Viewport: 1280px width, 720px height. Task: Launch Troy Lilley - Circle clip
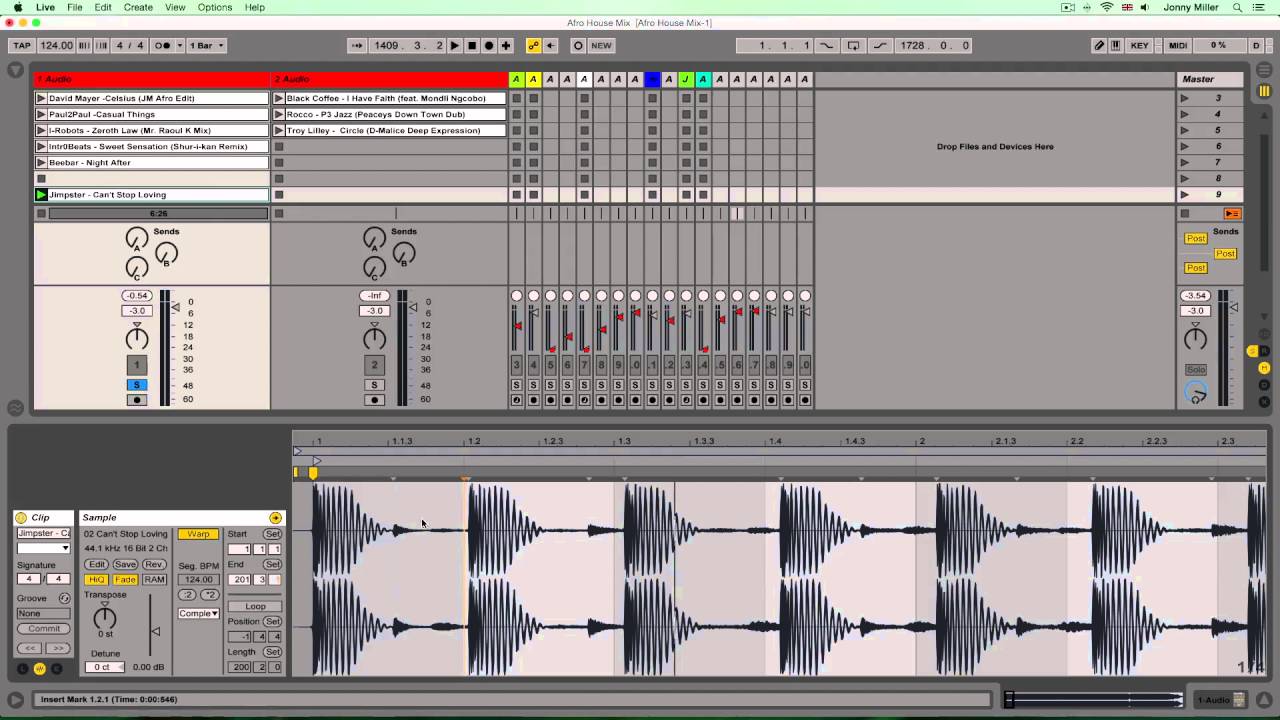279,130
